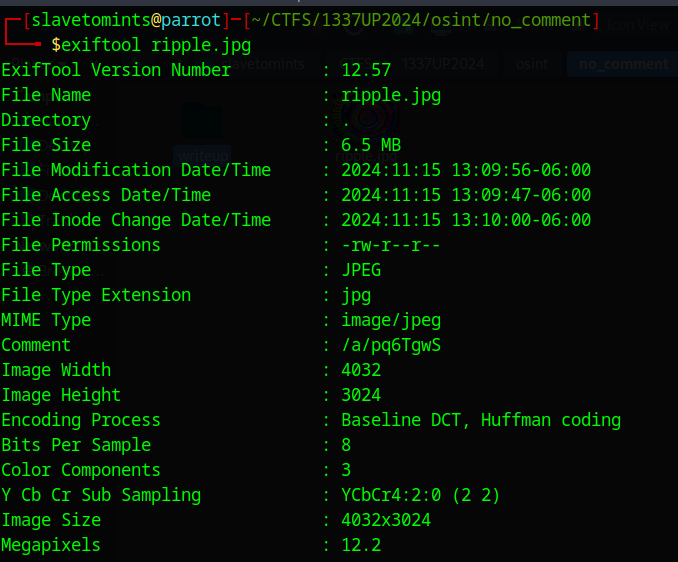678x562 pixels.
Task: Select the faint 1337UP2024 breadcrumb button
Action: pos(443,64)
